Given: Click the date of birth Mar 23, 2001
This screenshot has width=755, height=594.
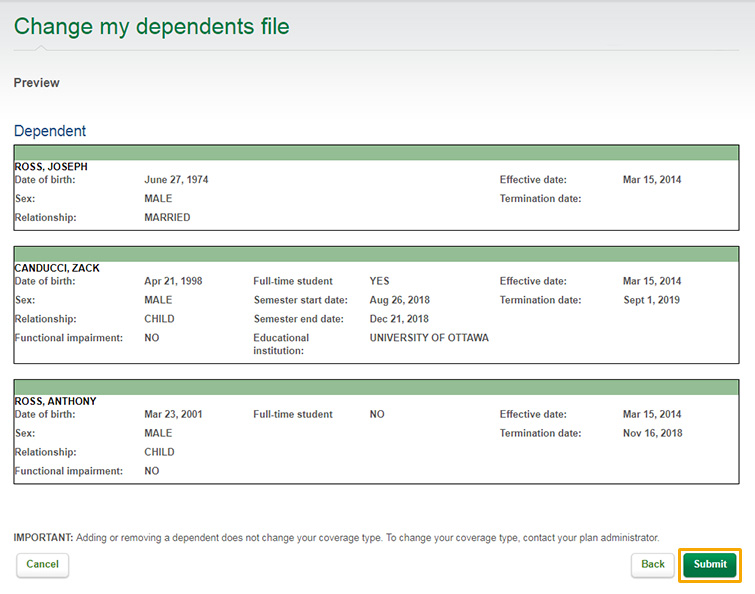Looking at the screenshot, I should click(x=173, y=414).
